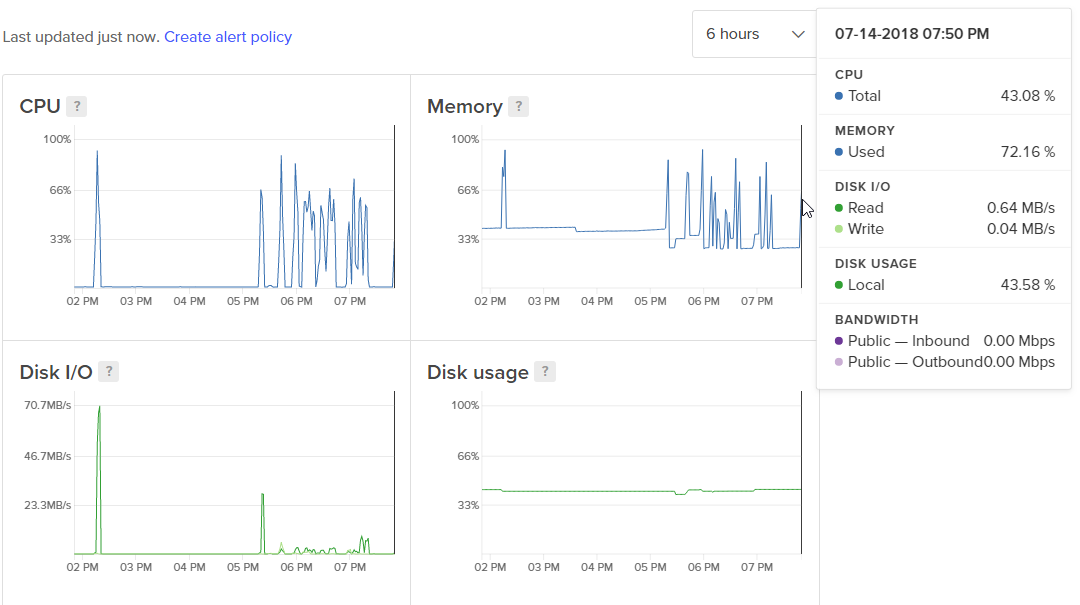Click the Last updated just now text
The width and height of the screenshot is (1080, 605).
[x=81, y=37]
